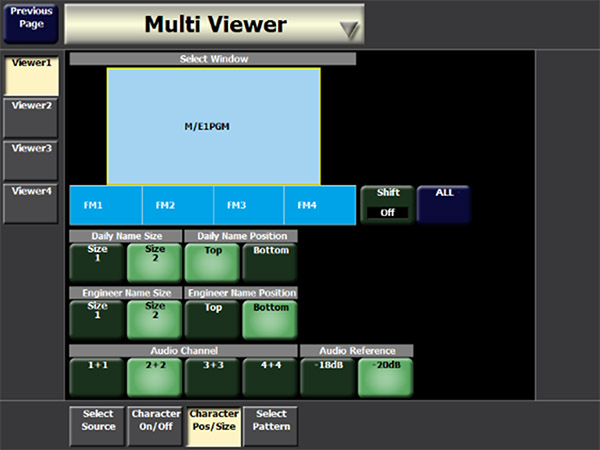Open the Viewer4 tab
Screen dimensions: 600x450
pyautogui.click(x=32, y=203)
